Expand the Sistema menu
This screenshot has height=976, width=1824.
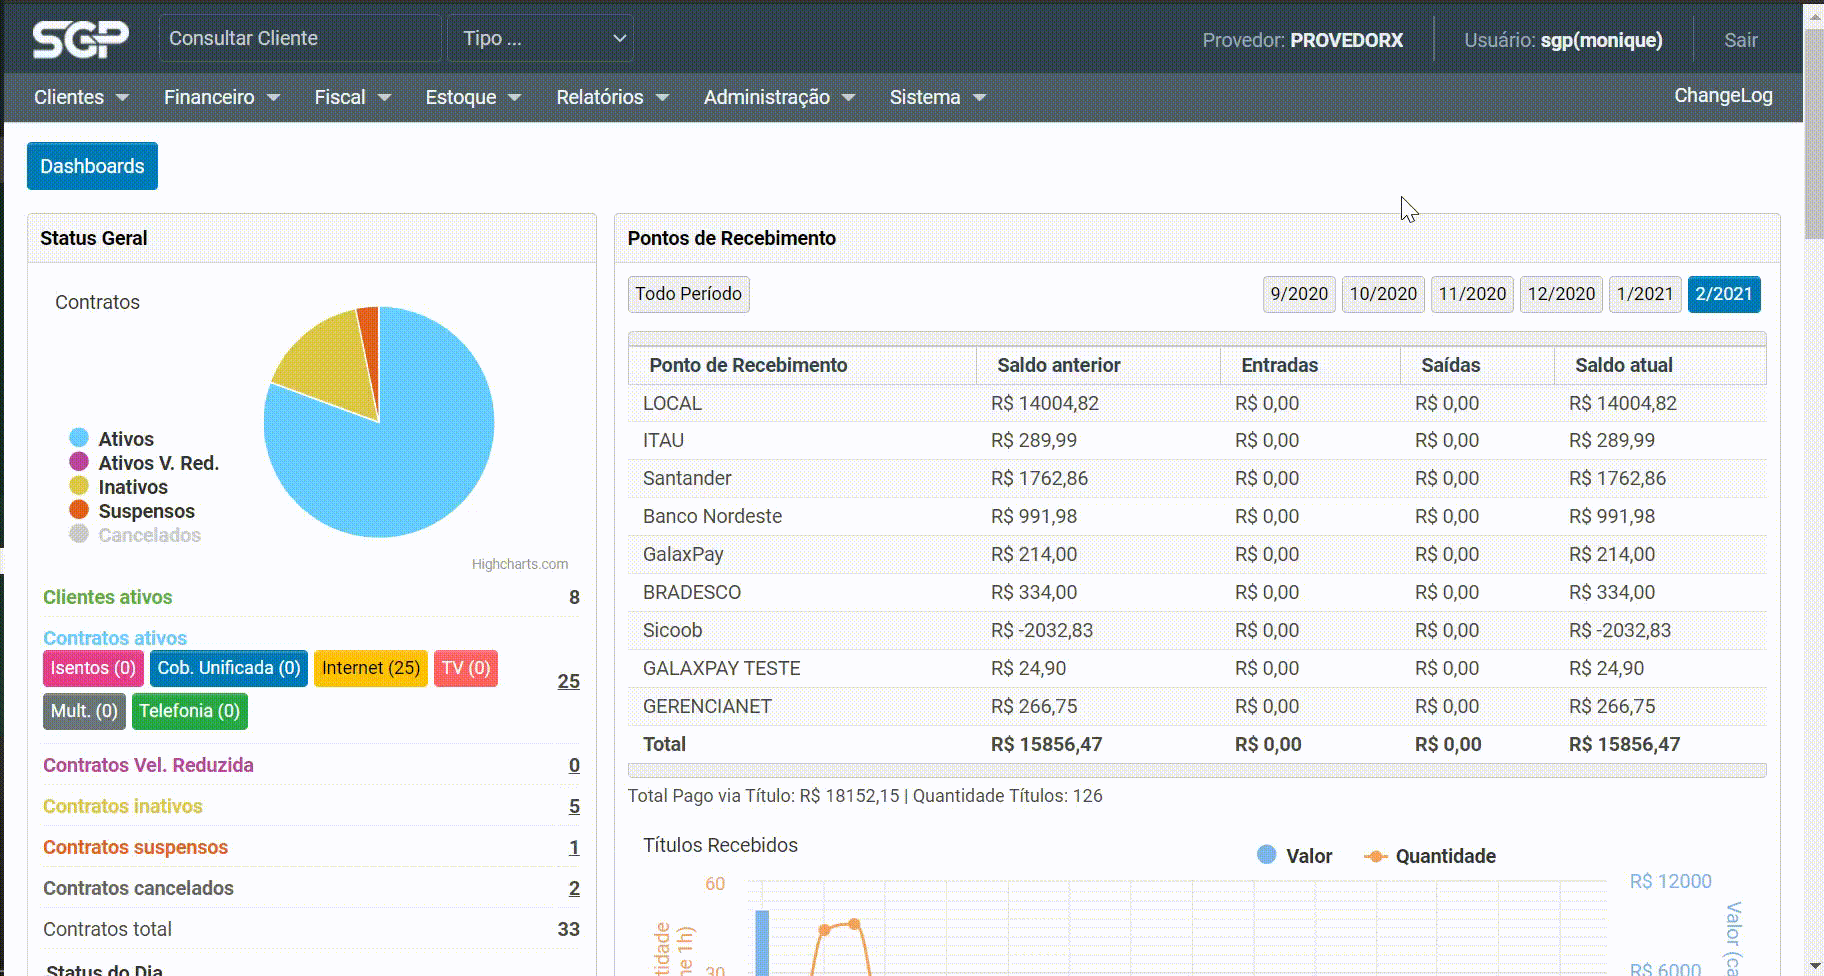tap(937, 97)
